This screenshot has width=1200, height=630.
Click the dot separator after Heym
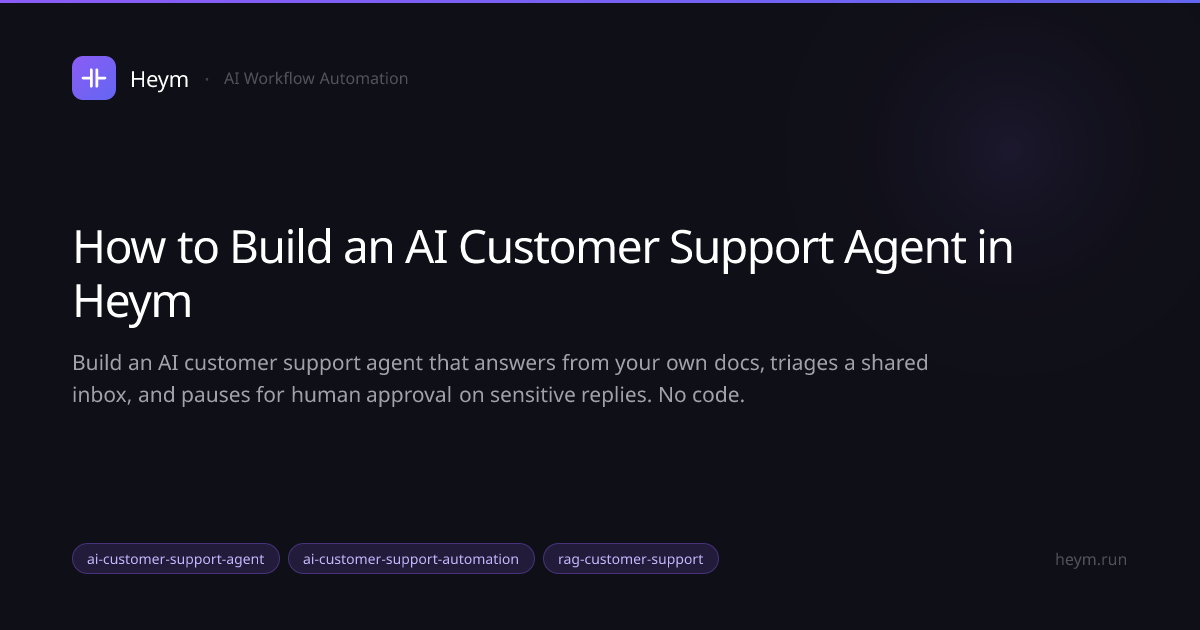206,78
